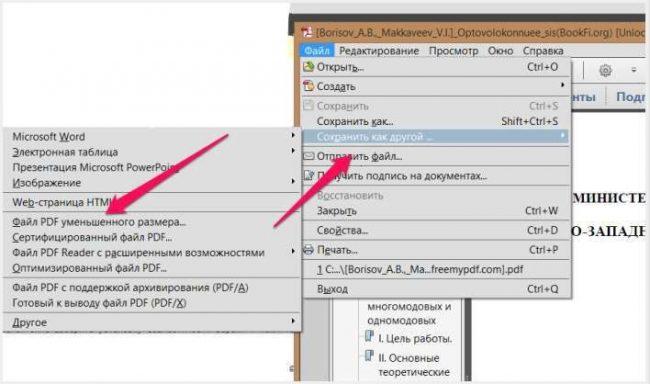This screenshot has width=650, height=384.
Task: Open the Редактирование menu
Action: pyautogui.click(x=379, y=51)
